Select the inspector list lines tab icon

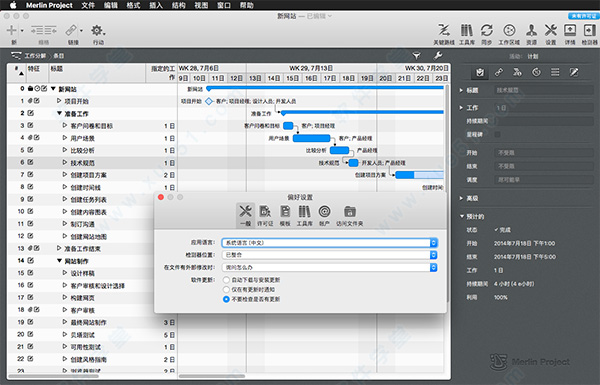click(555, 72)
